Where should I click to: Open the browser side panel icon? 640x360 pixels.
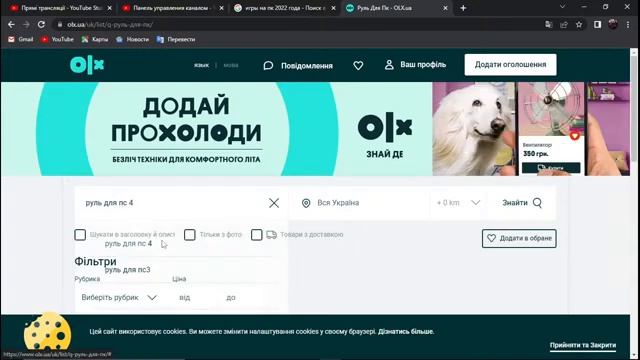[598, 24]
